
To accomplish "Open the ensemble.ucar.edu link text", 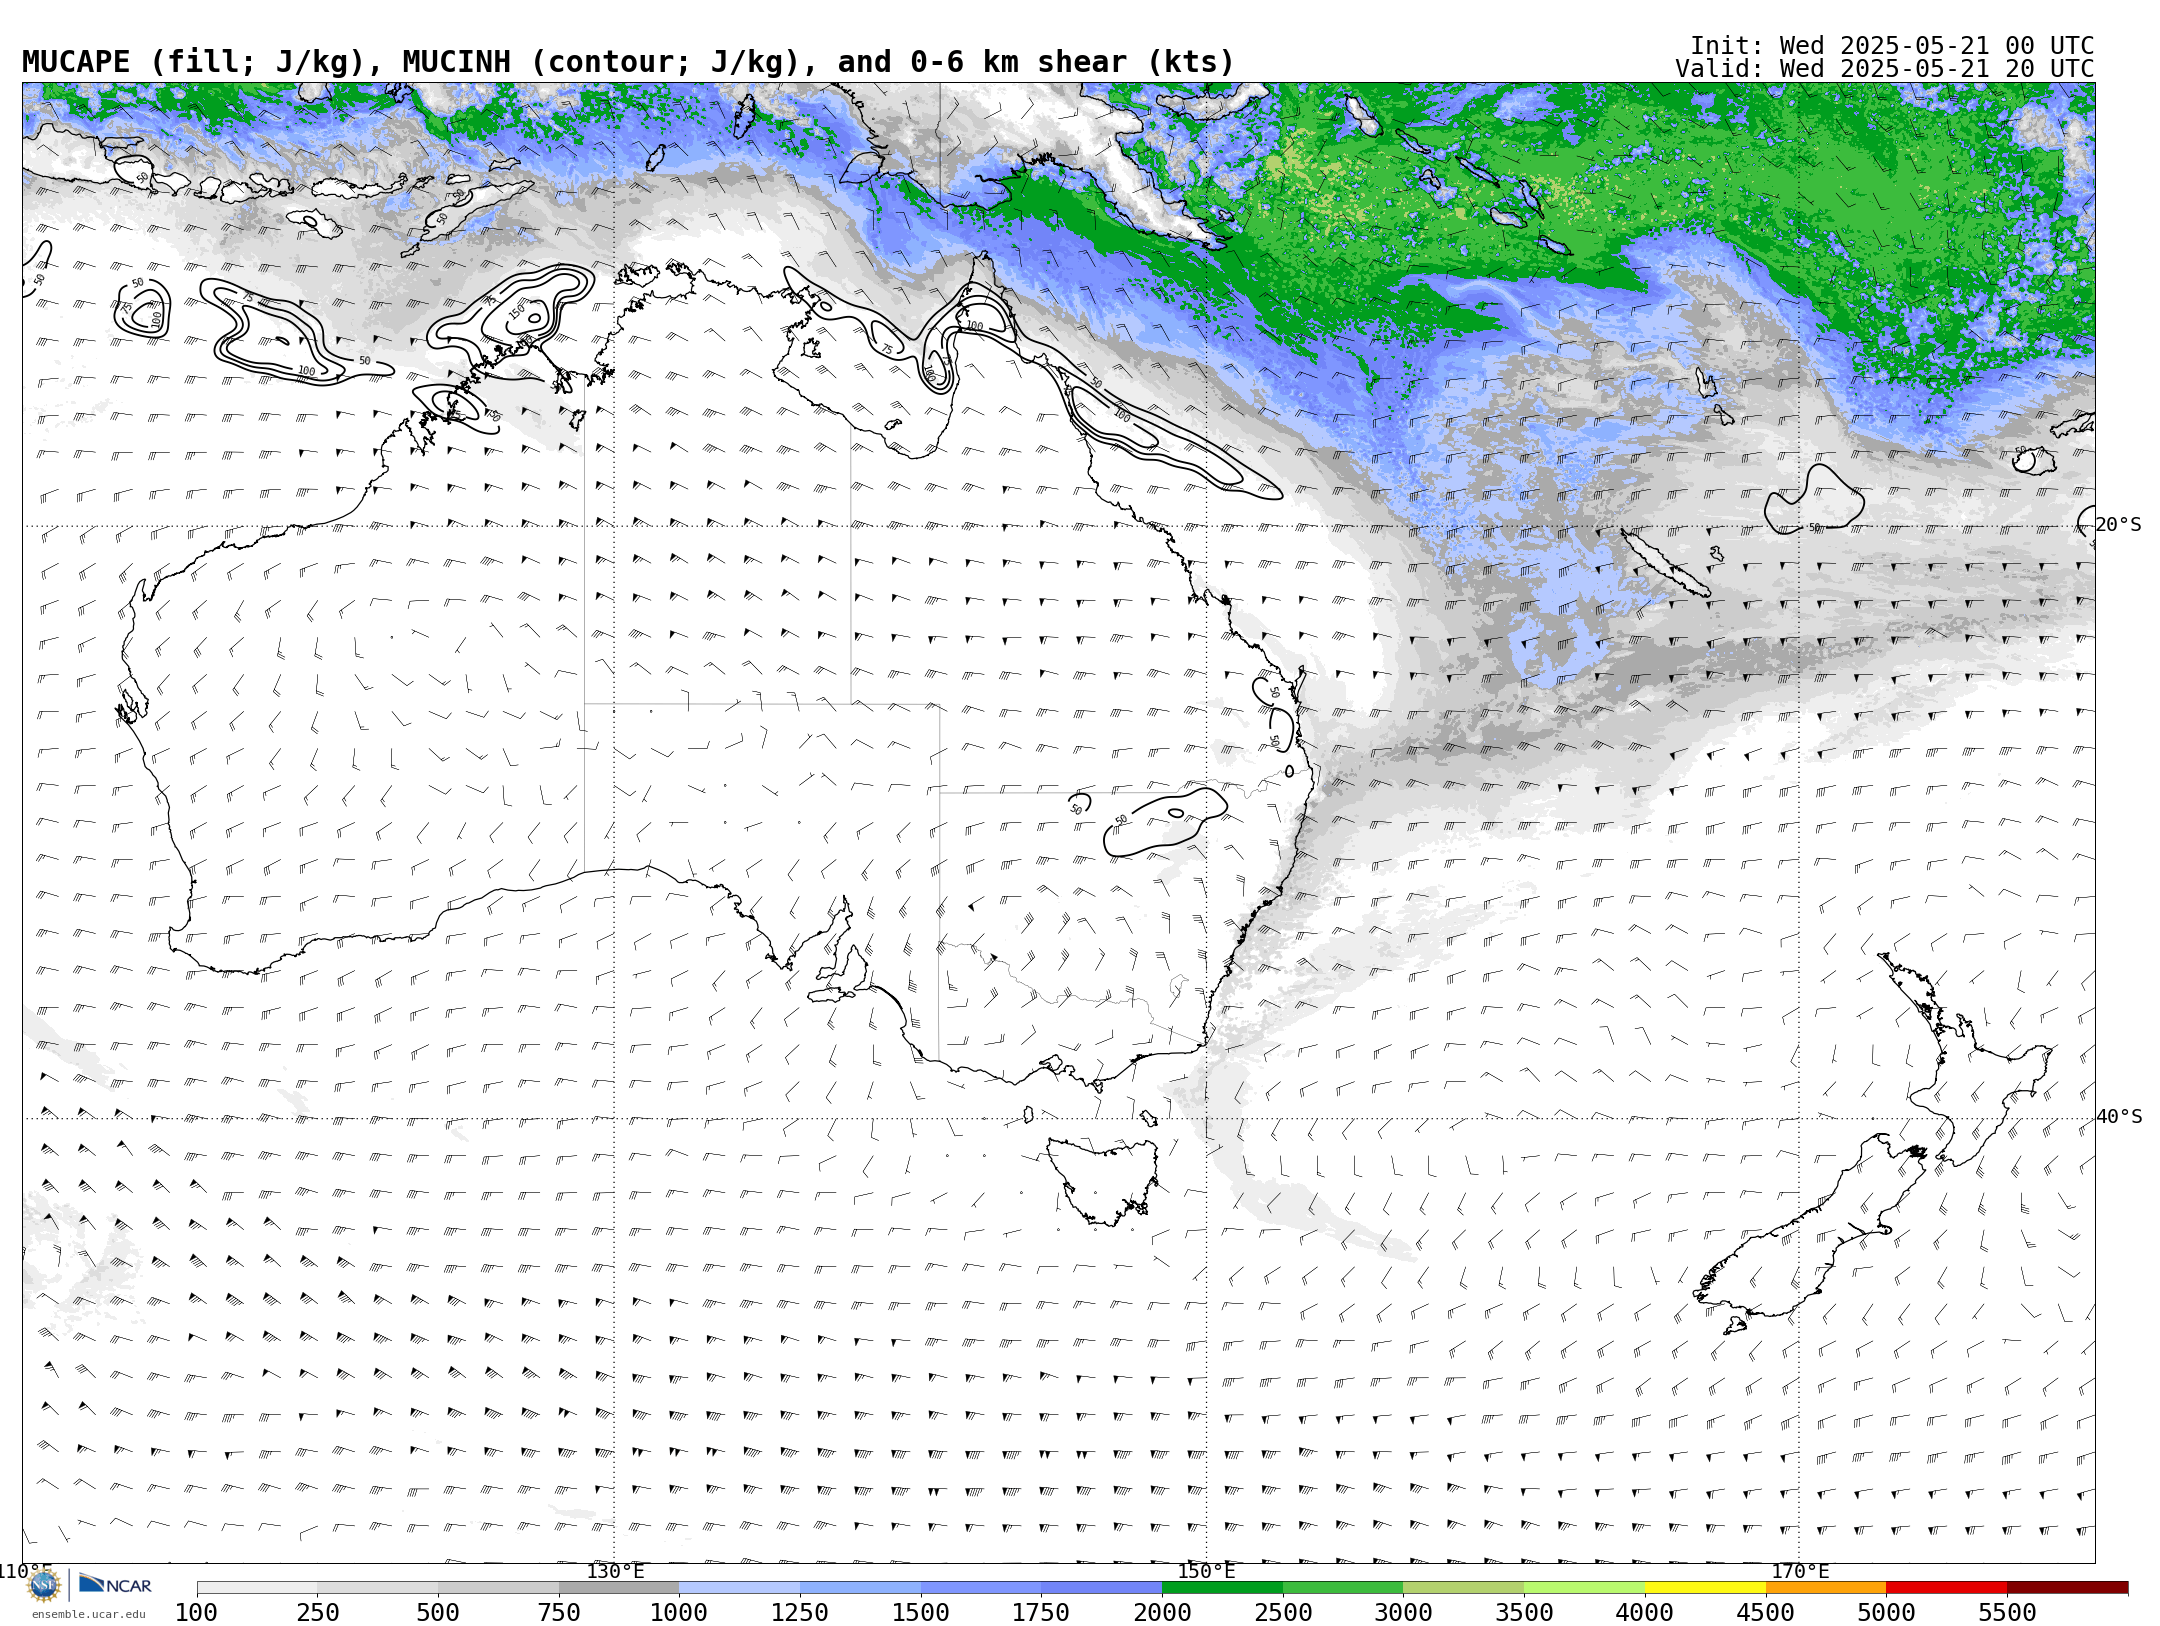I will pyautogui.click(x=88, y=1614).
